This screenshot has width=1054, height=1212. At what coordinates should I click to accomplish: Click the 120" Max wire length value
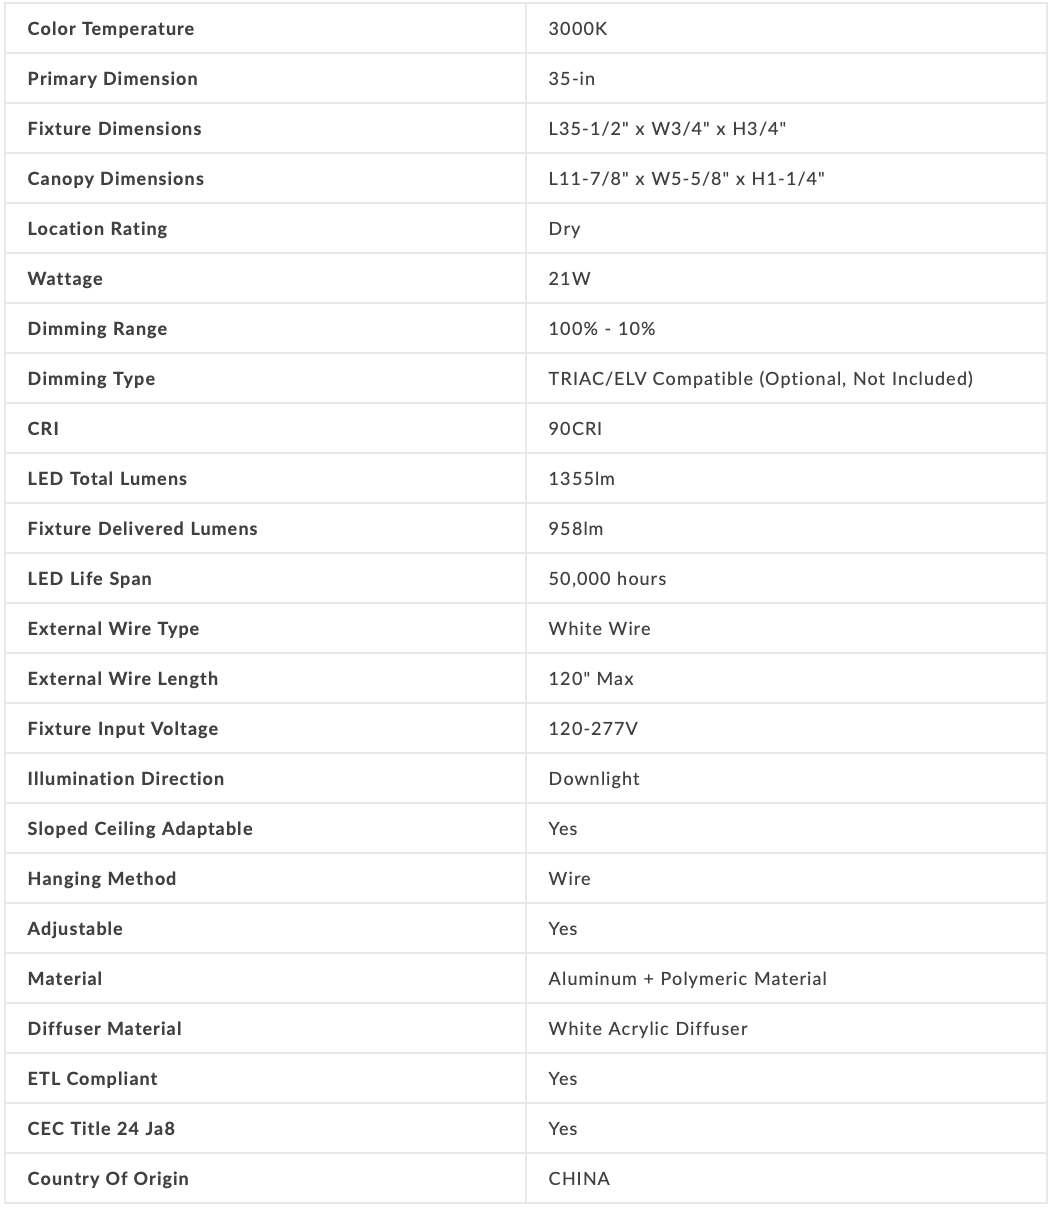[x=591, y=679]
